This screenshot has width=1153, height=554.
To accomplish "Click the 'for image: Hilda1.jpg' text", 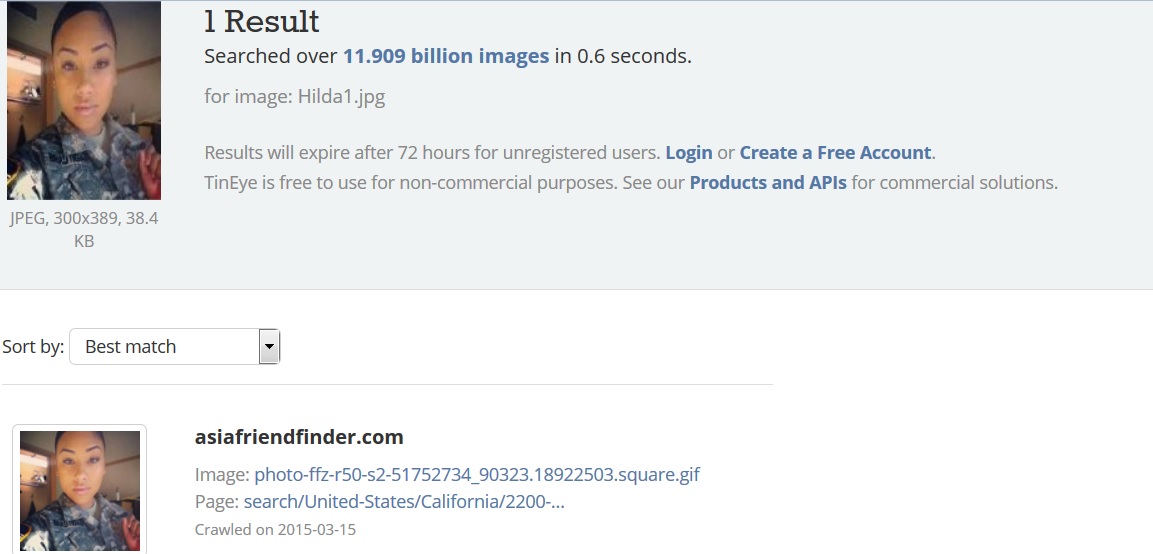I will [294, 97].
